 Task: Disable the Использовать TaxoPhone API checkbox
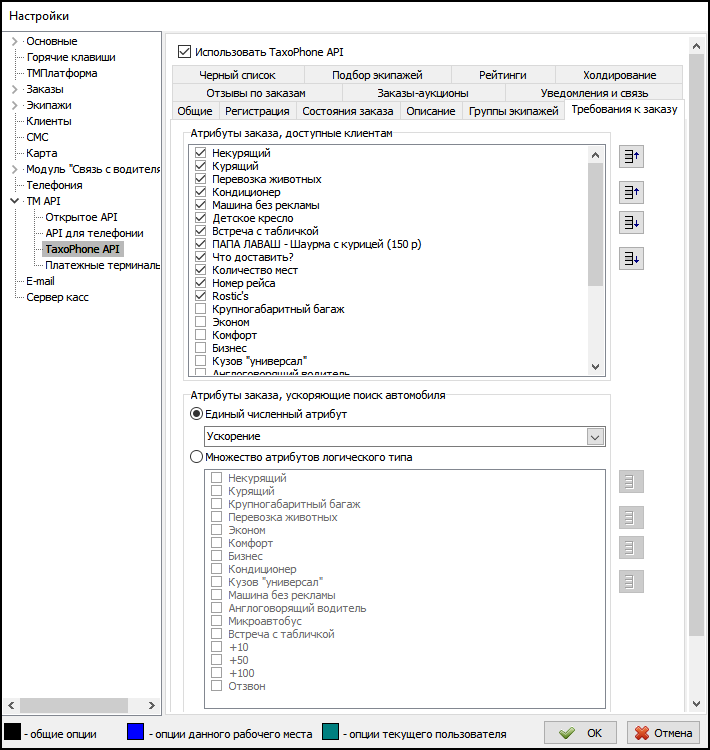184,51
